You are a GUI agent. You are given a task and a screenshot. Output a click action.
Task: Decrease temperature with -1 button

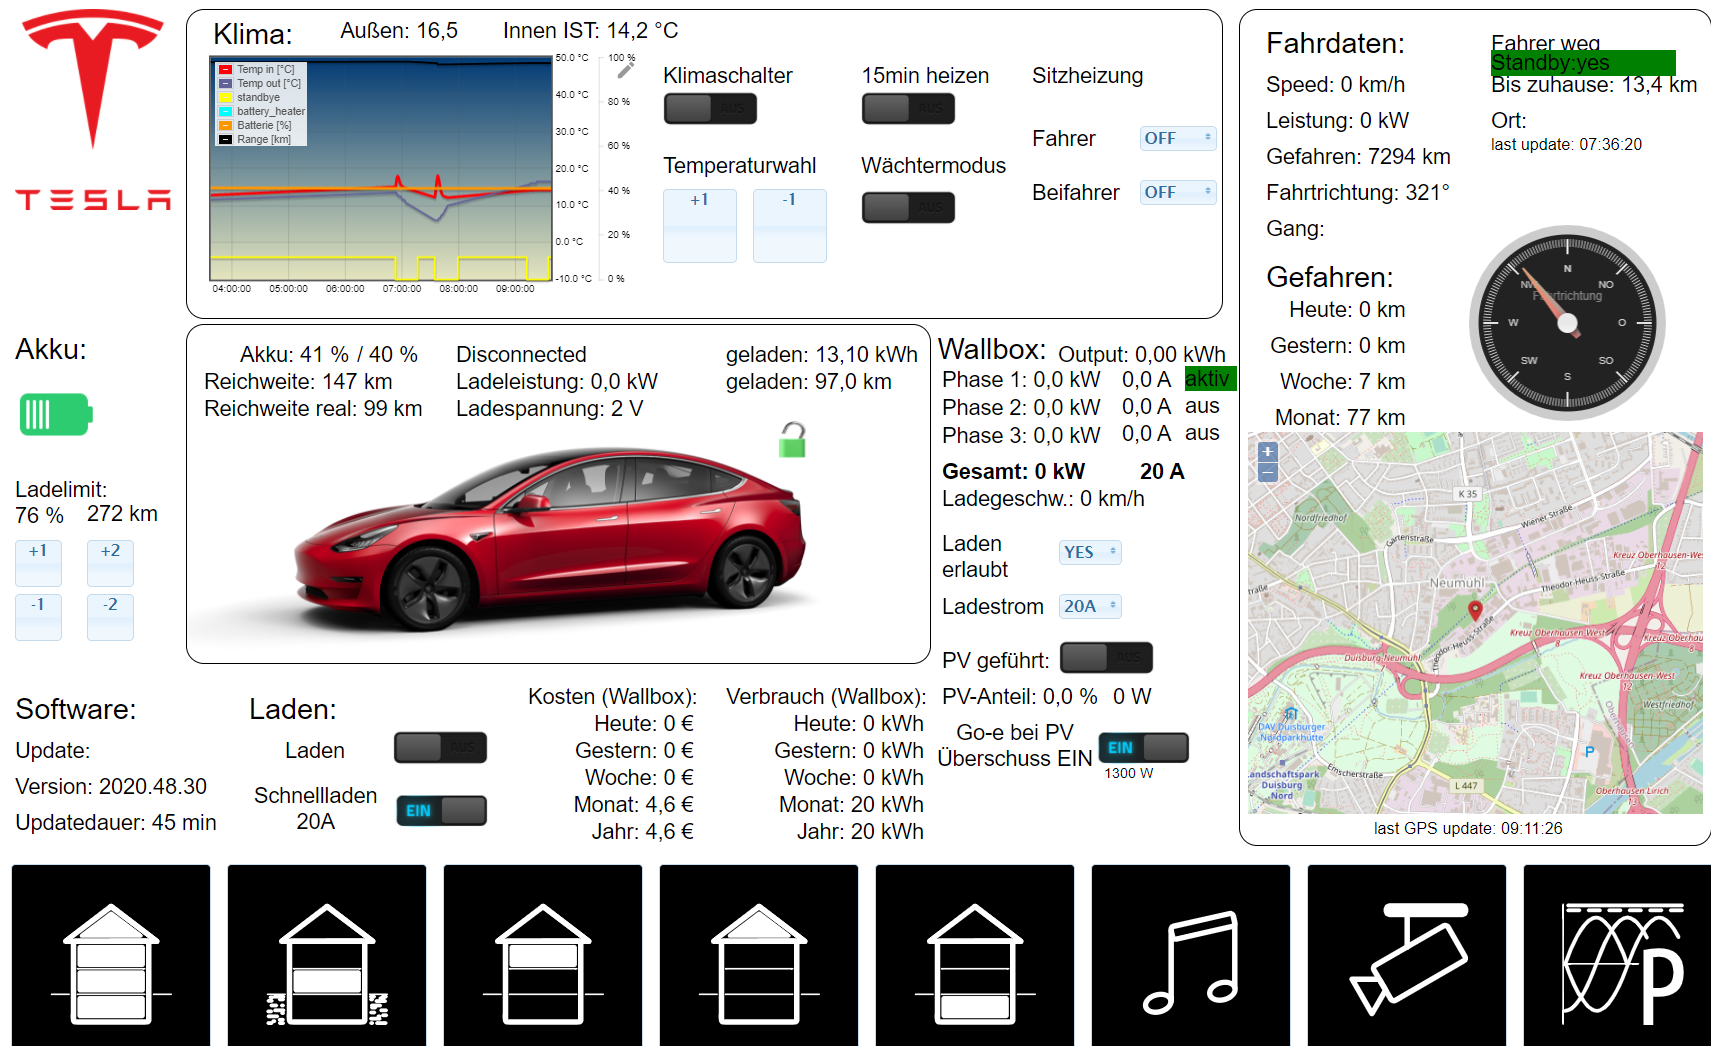pos(790,226)
